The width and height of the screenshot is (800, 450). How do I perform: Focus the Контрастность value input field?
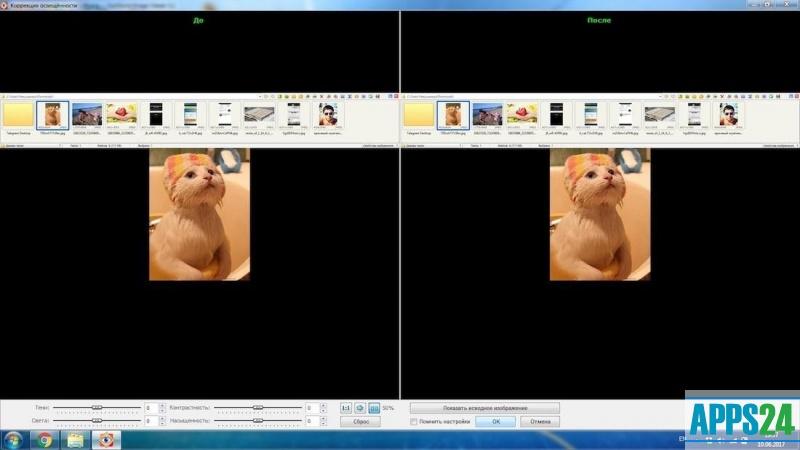[x=312, y=408]
